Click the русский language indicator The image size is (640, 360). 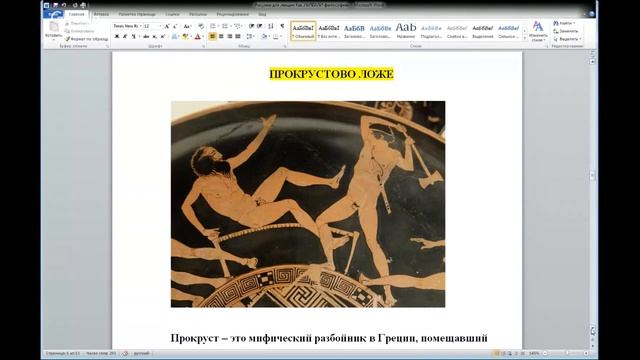point(141,353)
